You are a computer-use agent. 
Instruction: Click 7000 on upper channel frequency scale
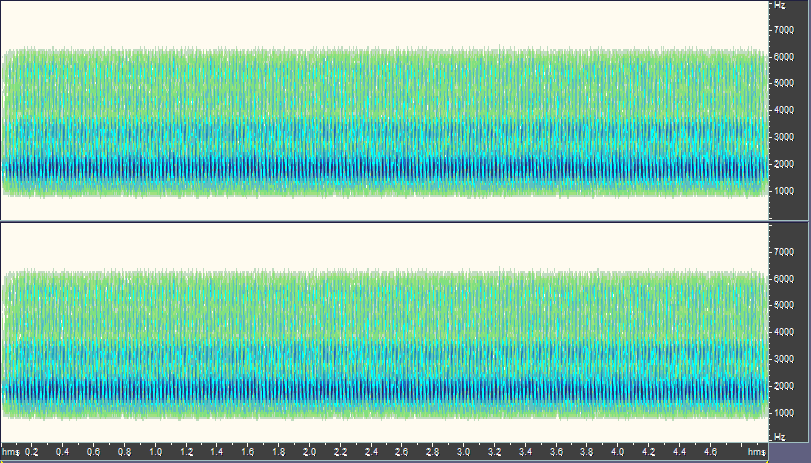tap(784, 30)
